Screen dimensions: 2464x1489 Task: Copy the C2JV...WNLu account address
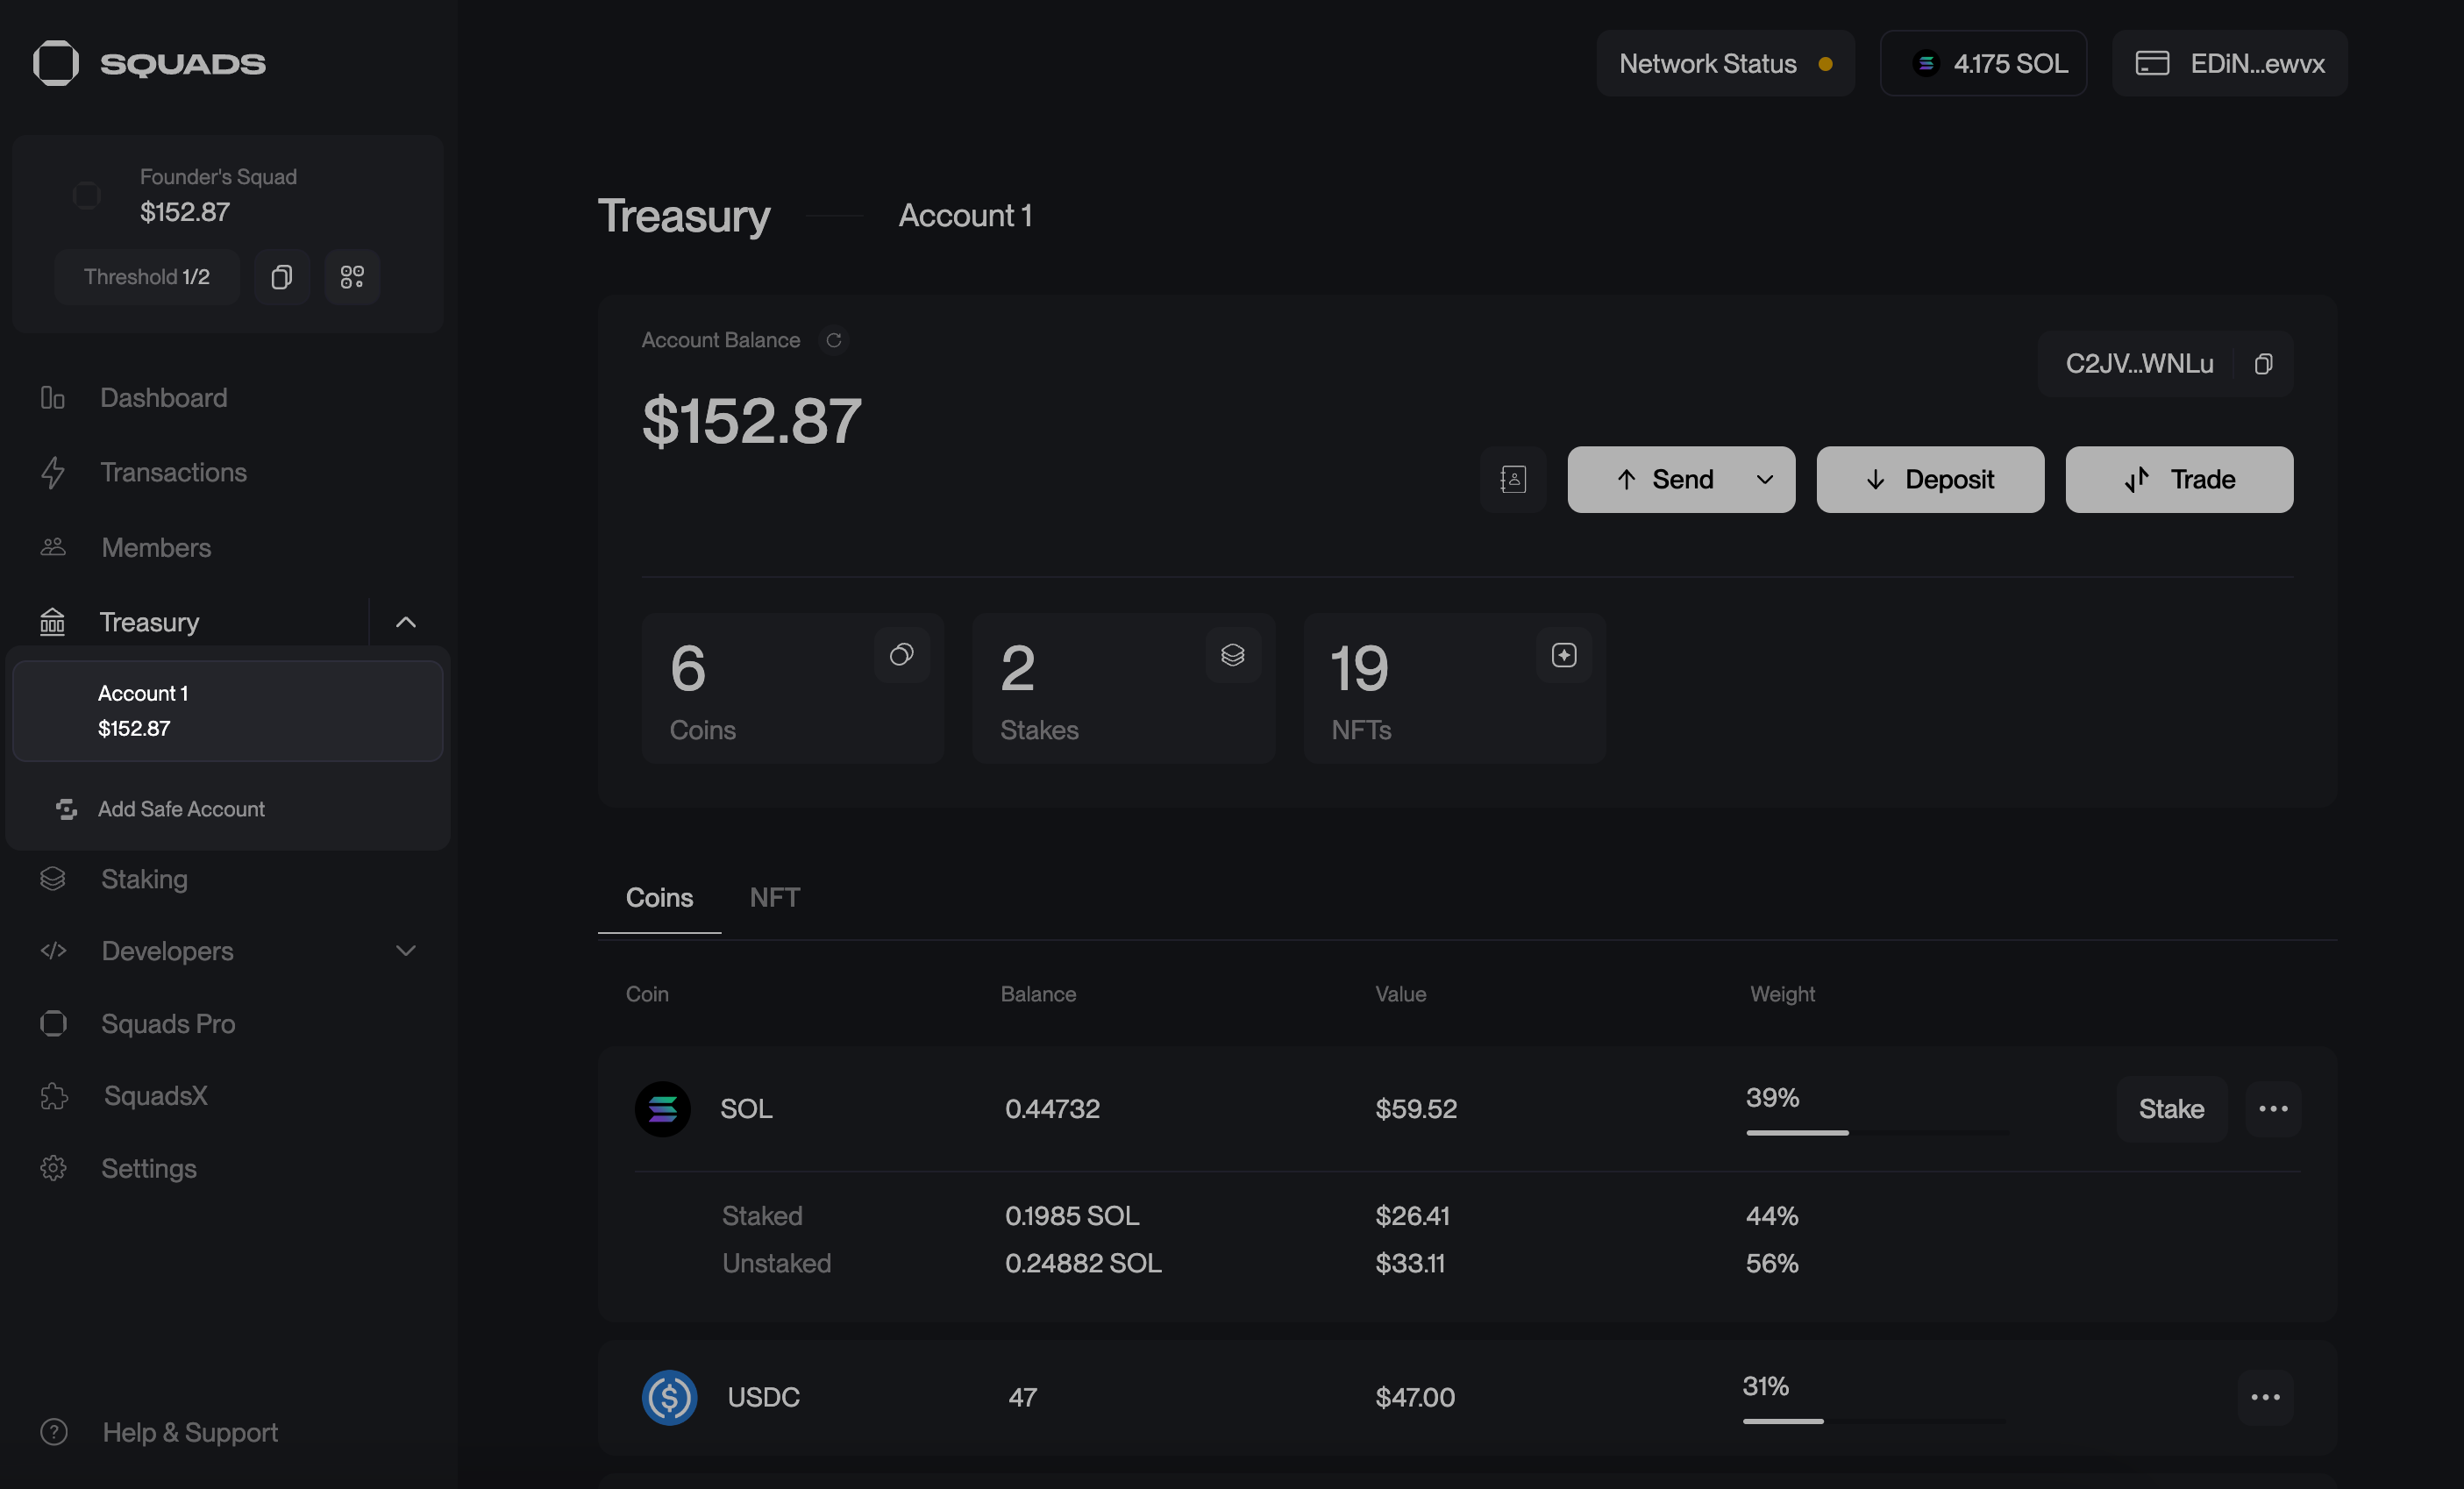point(2263,364)
